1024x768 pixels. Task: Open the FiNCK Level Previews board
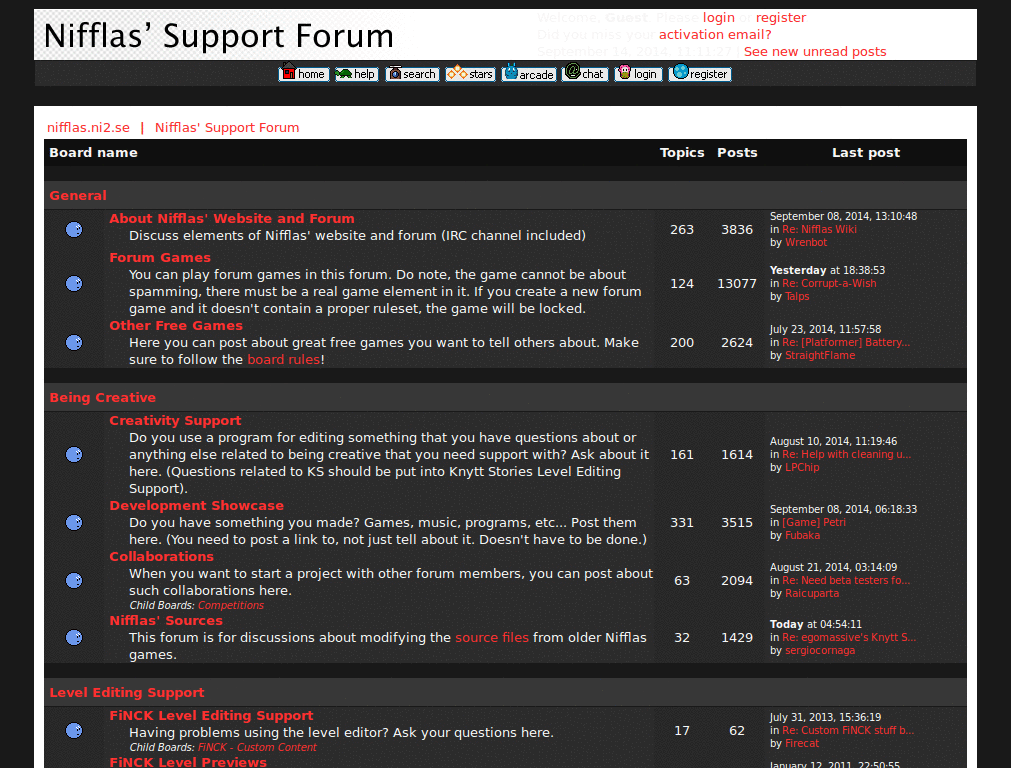188,761
